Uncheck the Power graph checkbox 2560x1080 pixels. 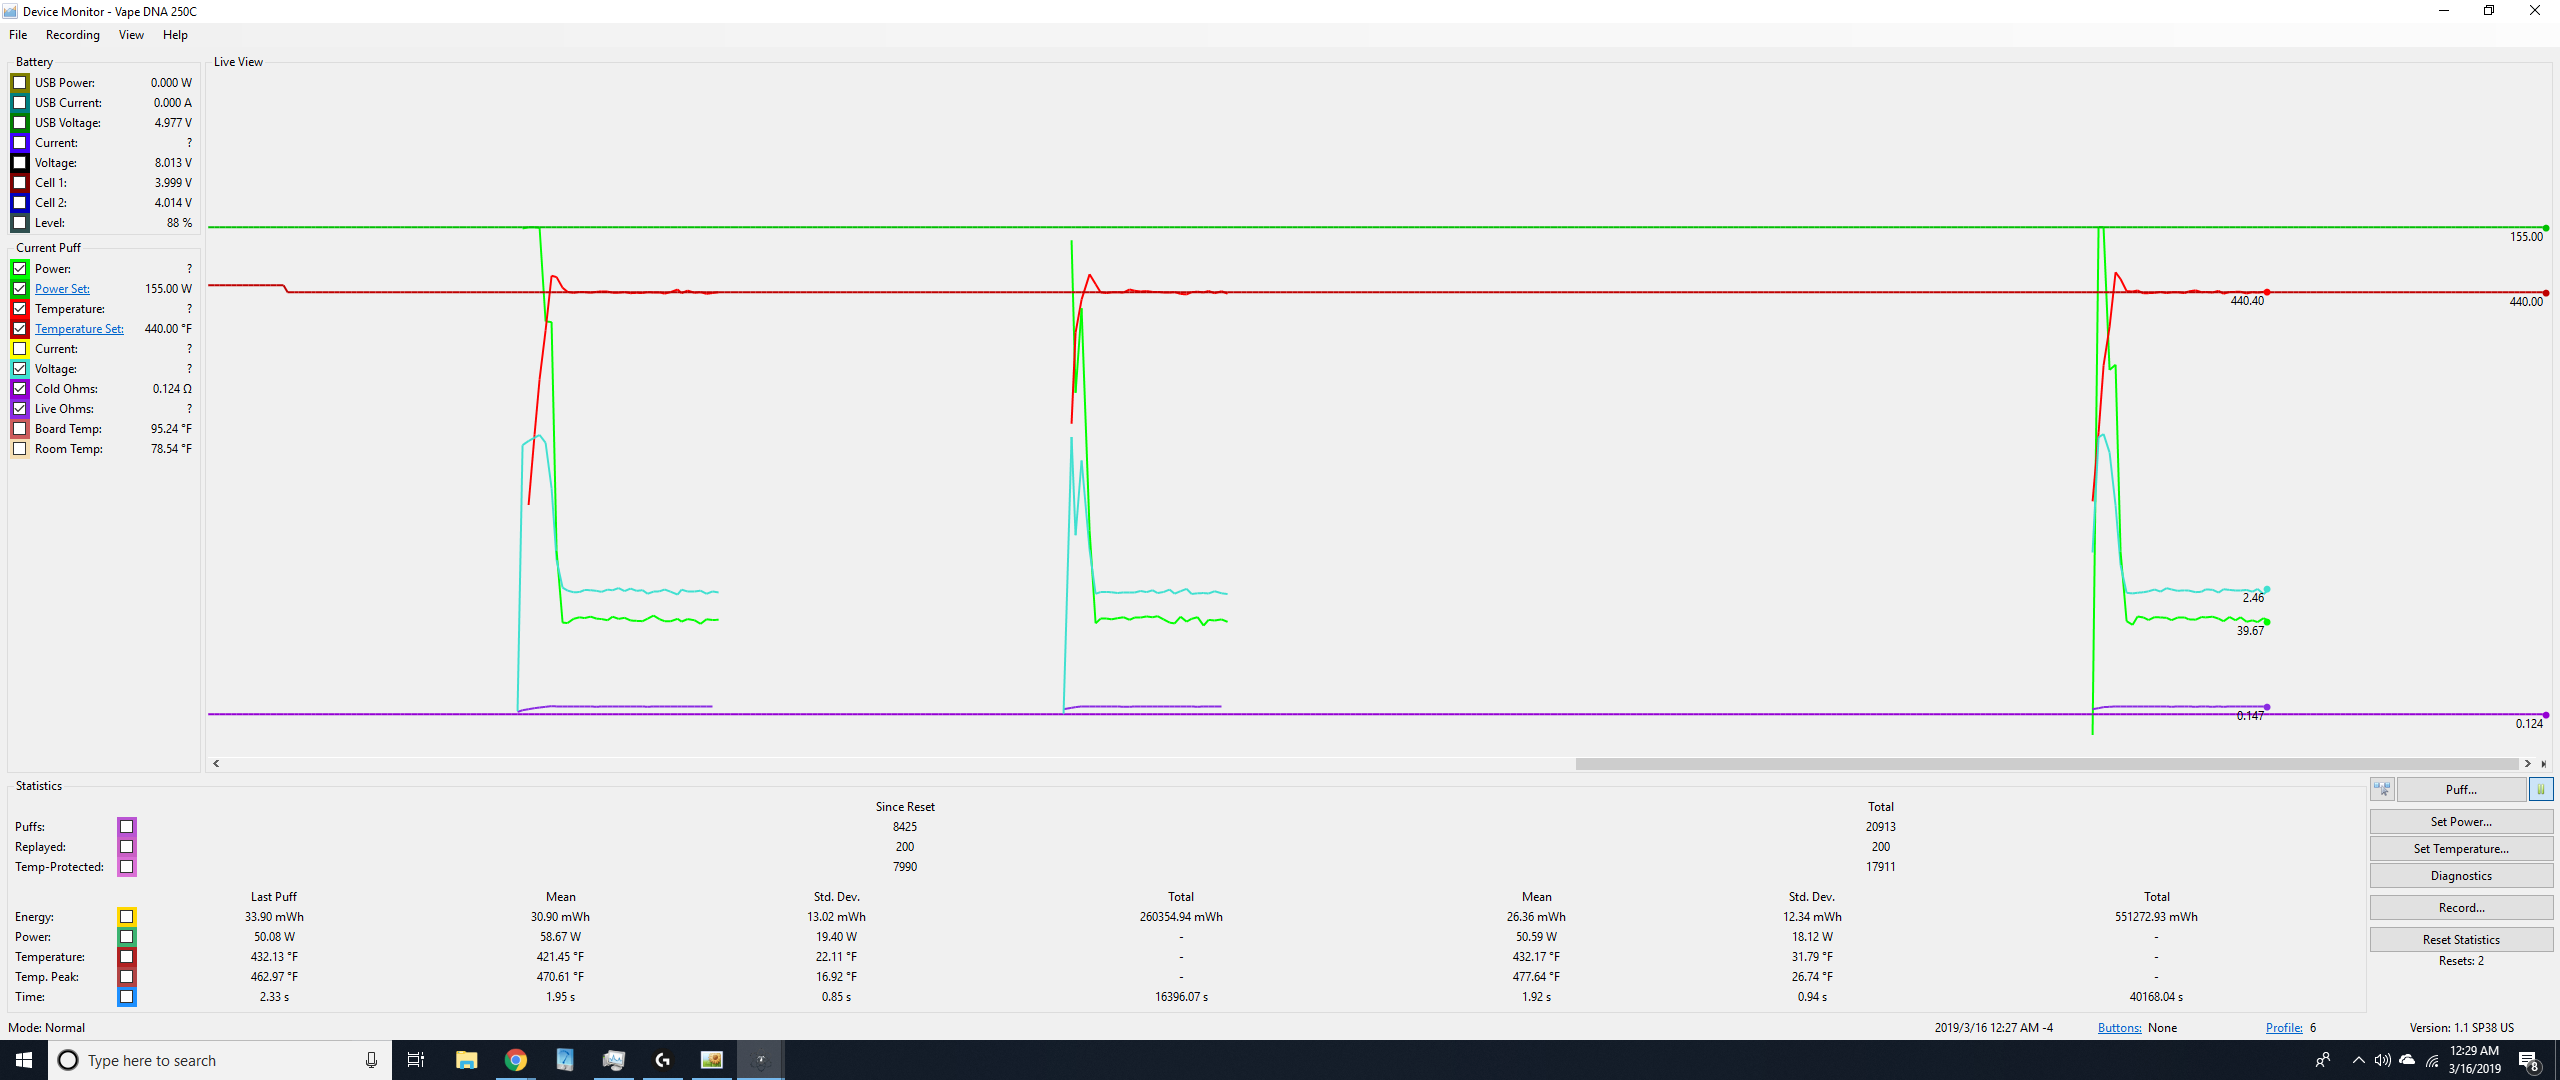tap(20, 269)
